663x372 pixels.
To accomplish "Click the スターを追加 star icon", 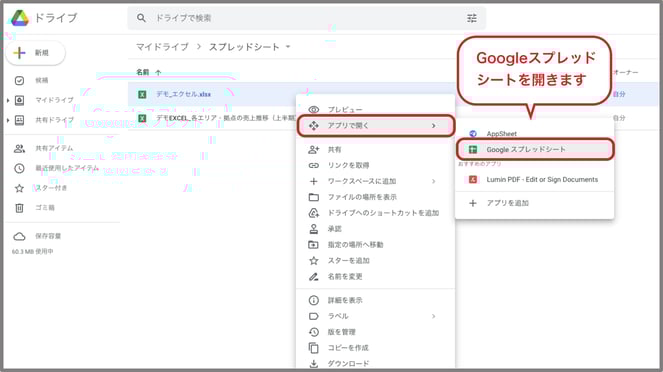I will tap(314, 260).
